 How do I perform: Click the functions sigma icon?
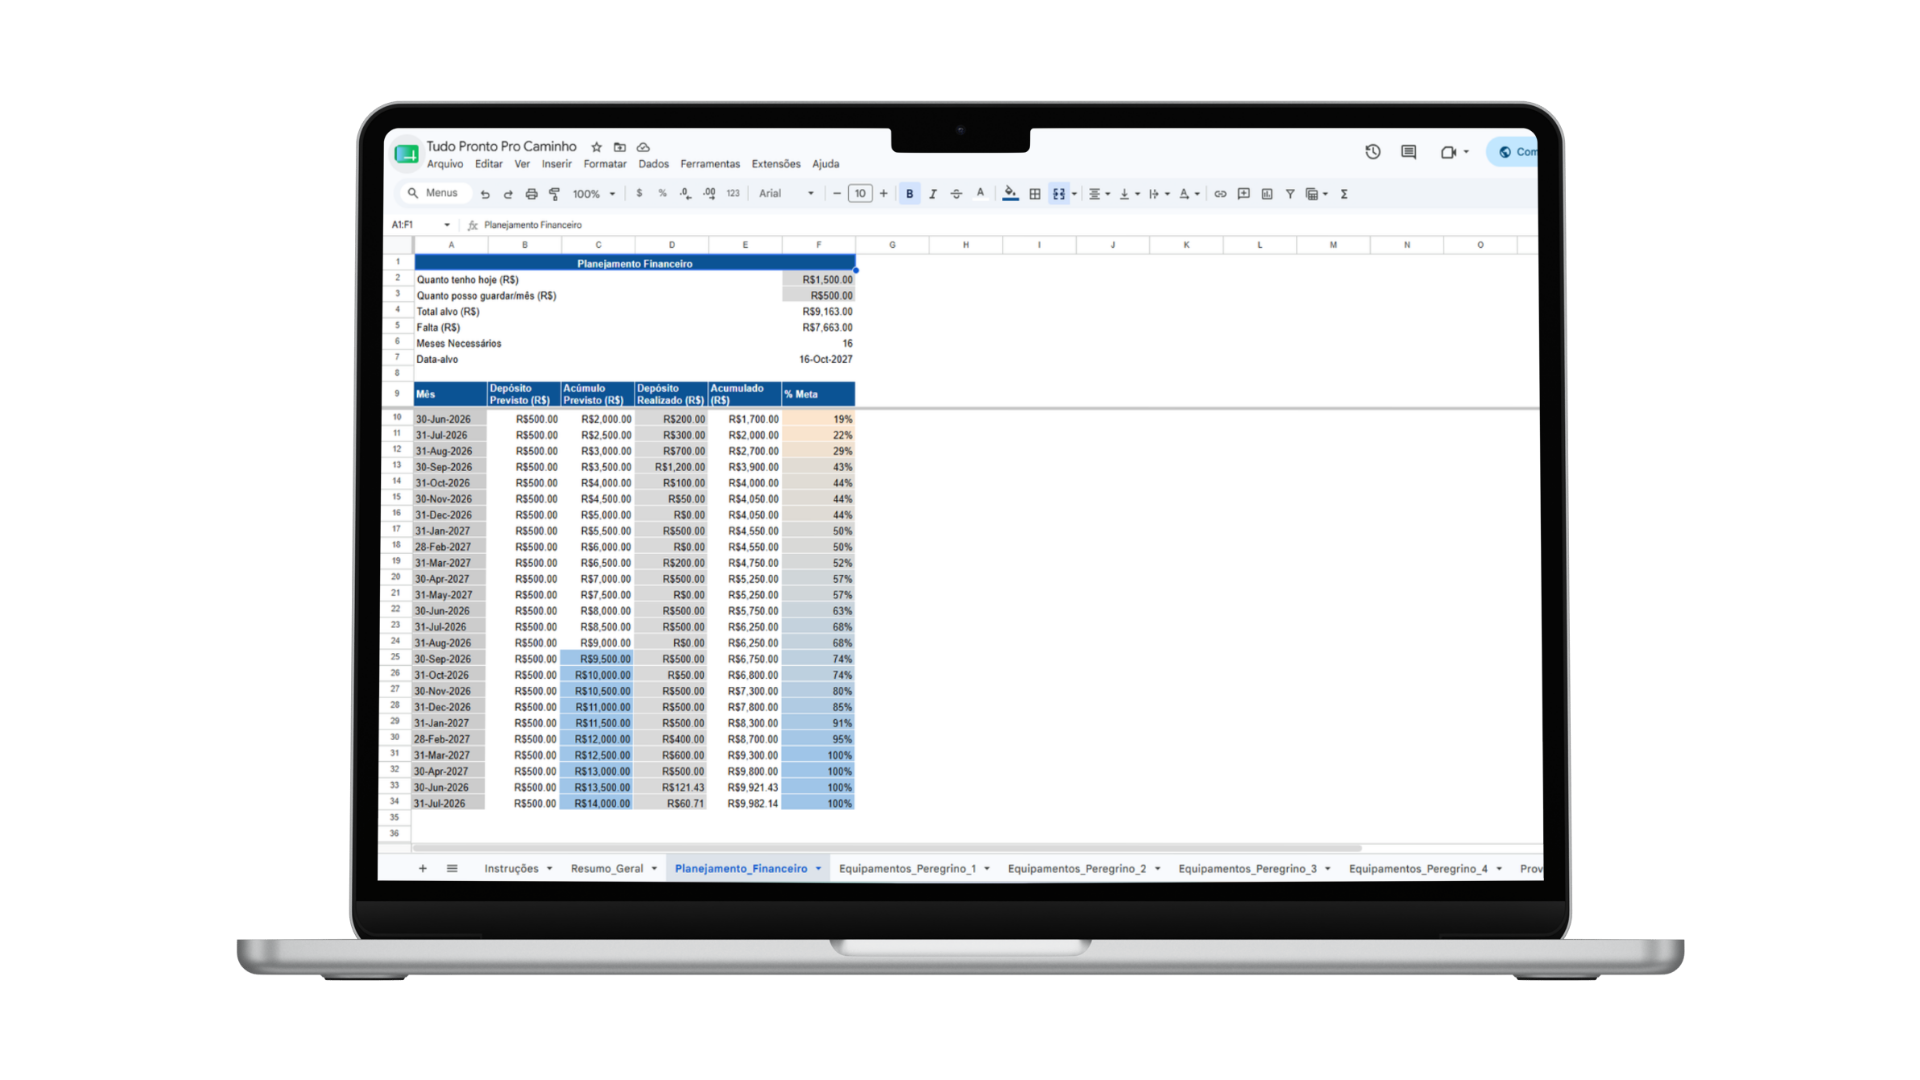coord(1344,194)
